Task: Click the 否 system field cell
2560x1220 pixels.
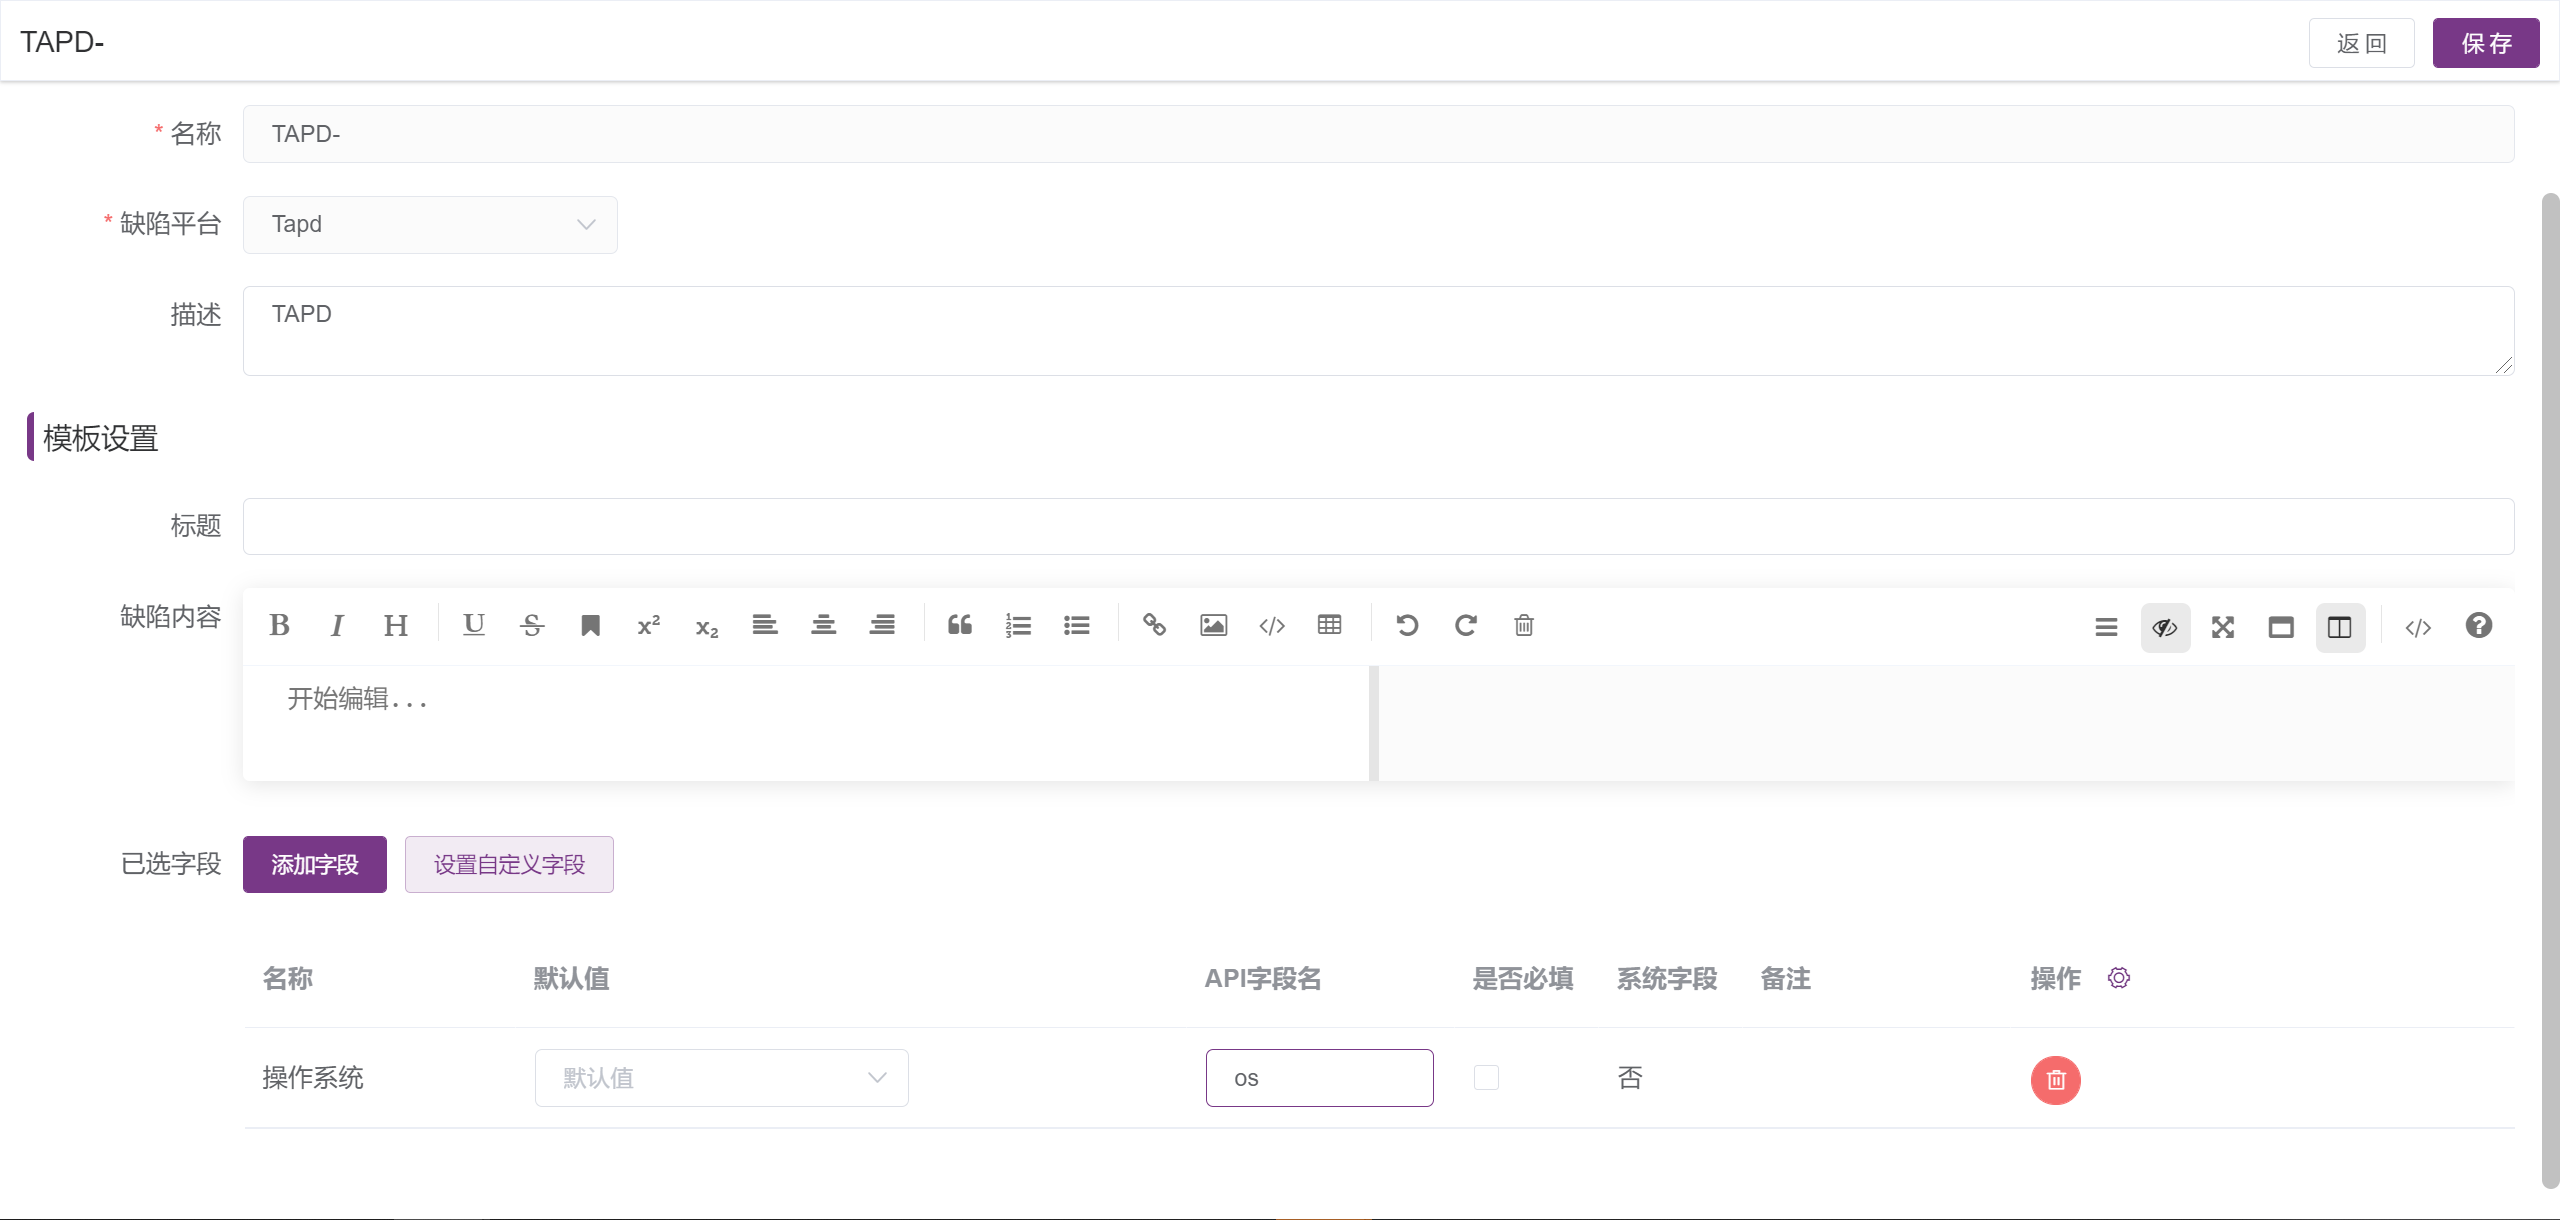Action: pyautogui.click(x=1630, y=1078)
